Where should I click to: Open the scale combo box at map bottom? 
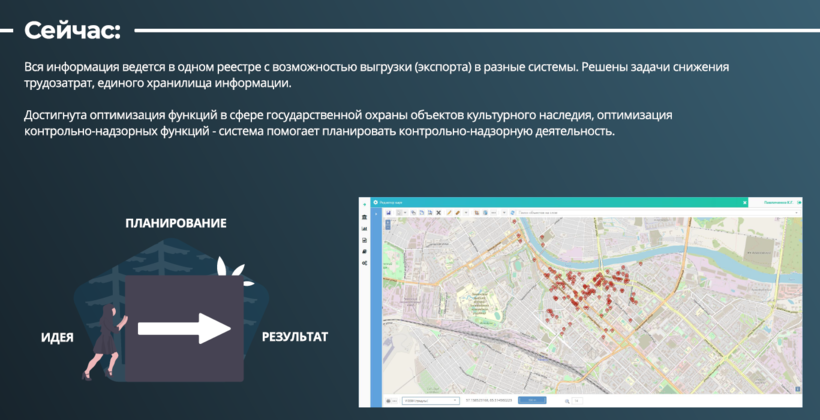(x=430, y=400)
